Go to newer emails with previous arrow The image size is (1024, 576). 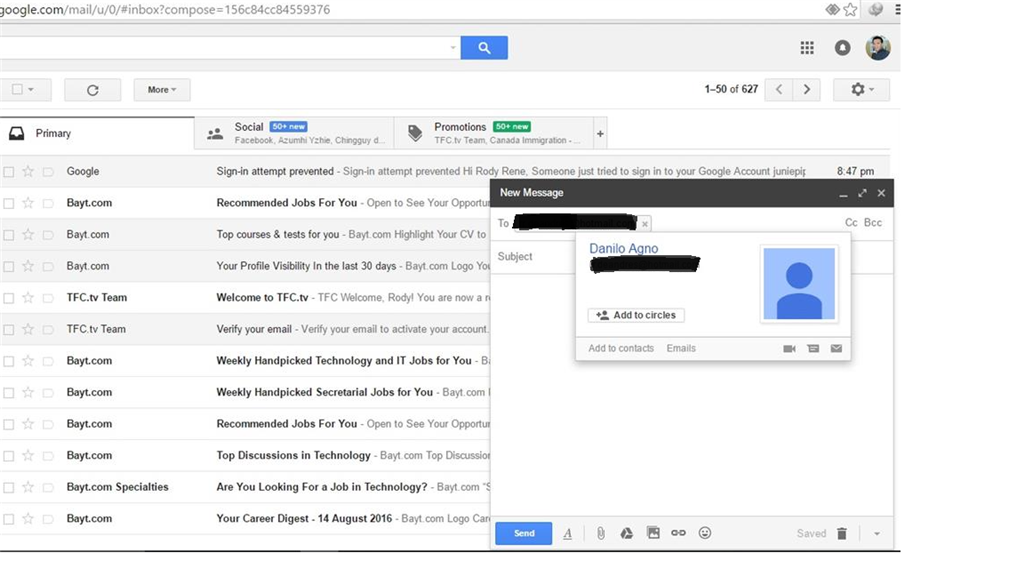779,89
